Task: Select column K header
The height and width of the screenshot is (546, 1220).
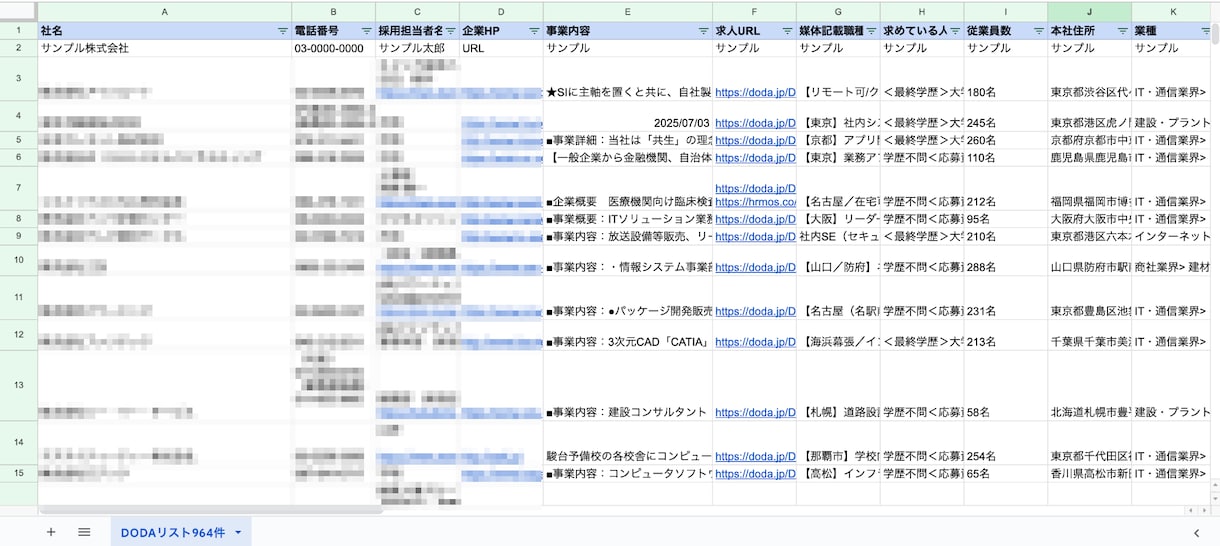Action: pos(1173,11)
